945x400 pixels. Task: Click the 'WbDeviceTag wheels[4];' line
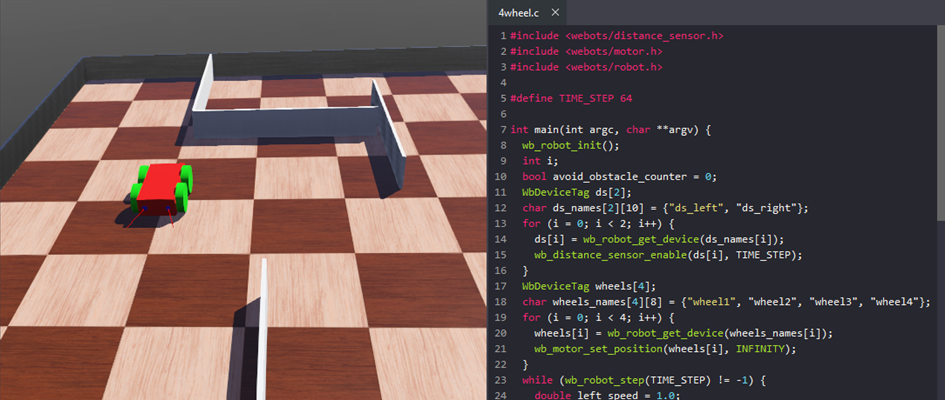click(x=589, y=286)
